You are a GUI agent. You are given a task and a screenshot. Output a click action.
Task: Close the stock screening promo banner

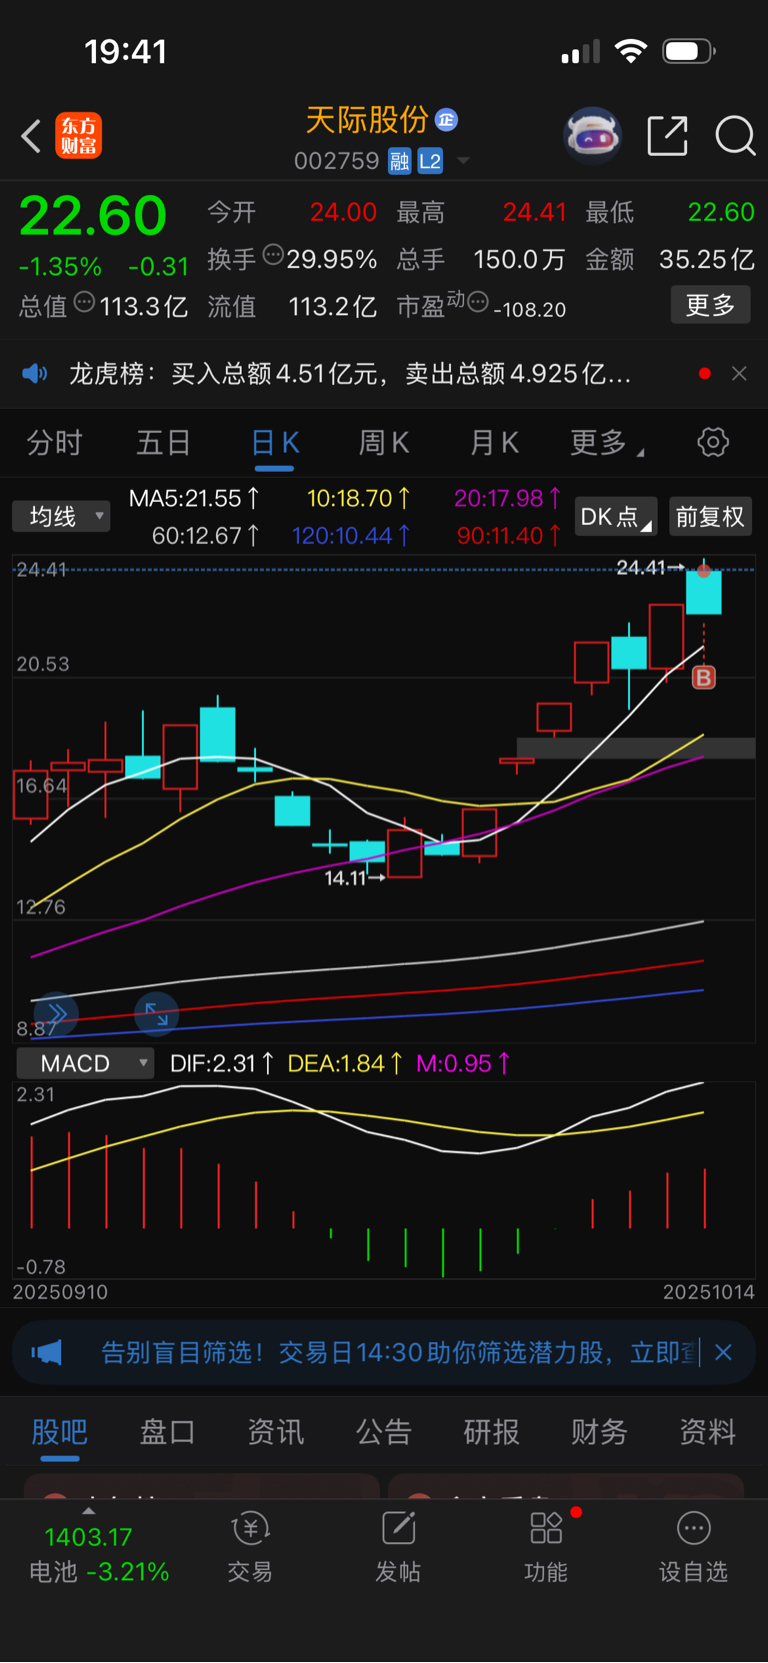tap(724, 1352)
